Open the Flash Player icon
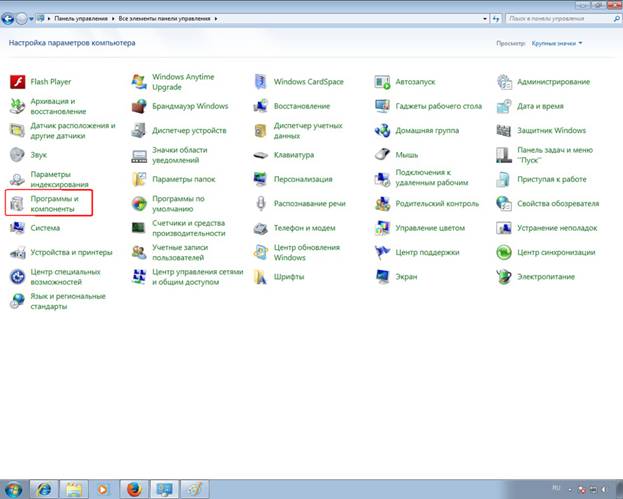 [17, 82]
